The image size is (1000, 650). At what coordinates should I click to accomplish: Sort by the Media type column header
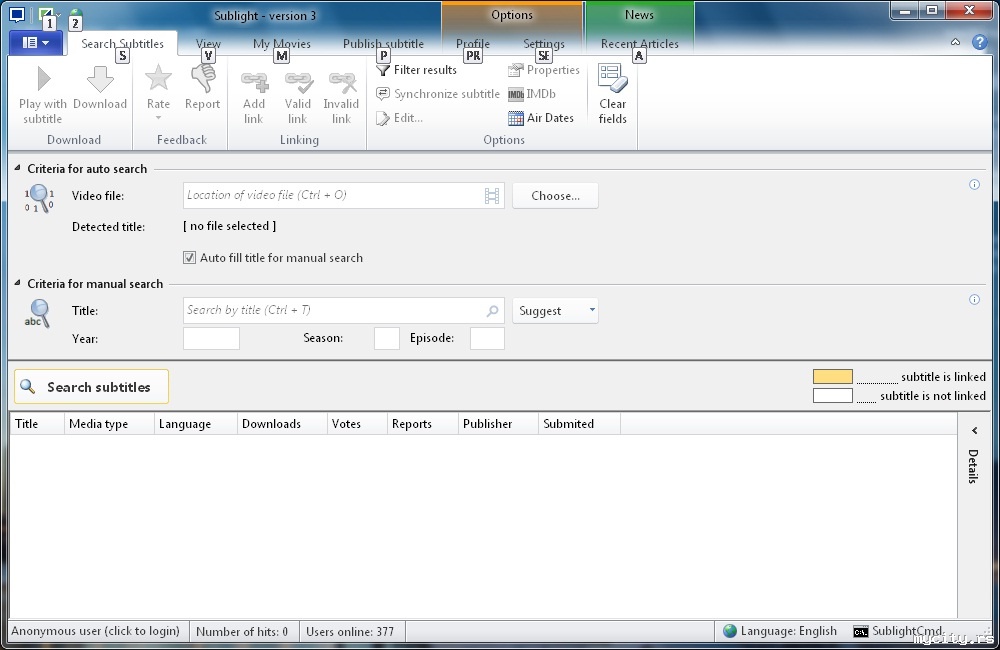click(109, 424)
